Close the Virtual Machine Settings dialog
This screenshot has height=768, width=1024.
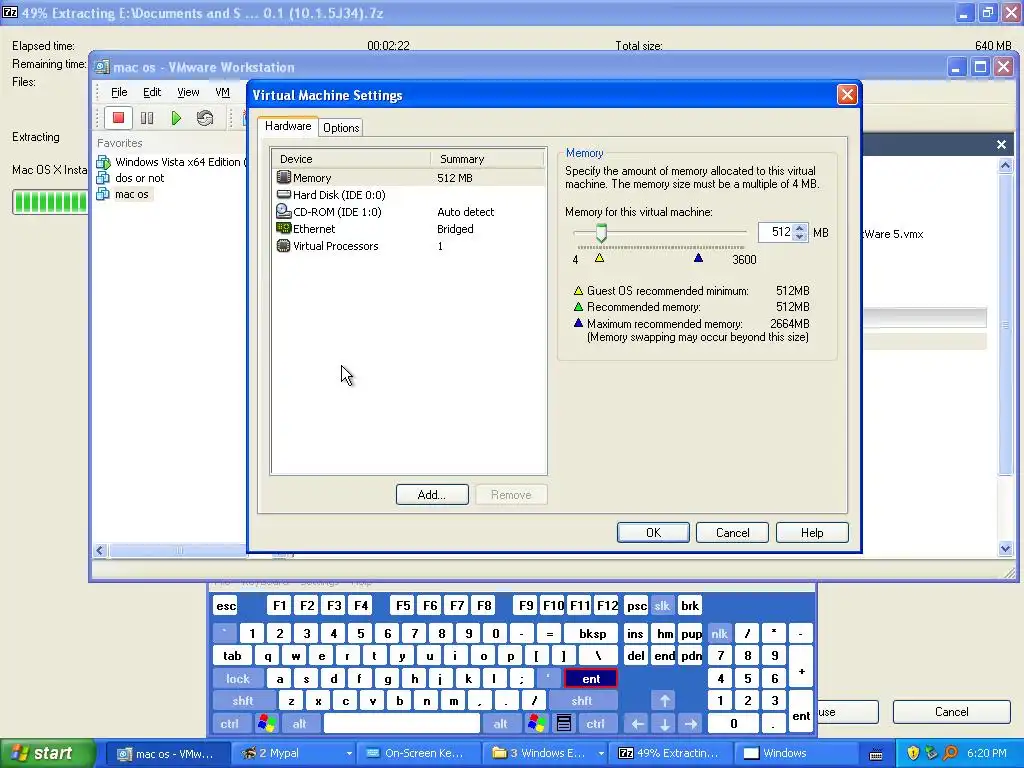[x=847, y=95]
